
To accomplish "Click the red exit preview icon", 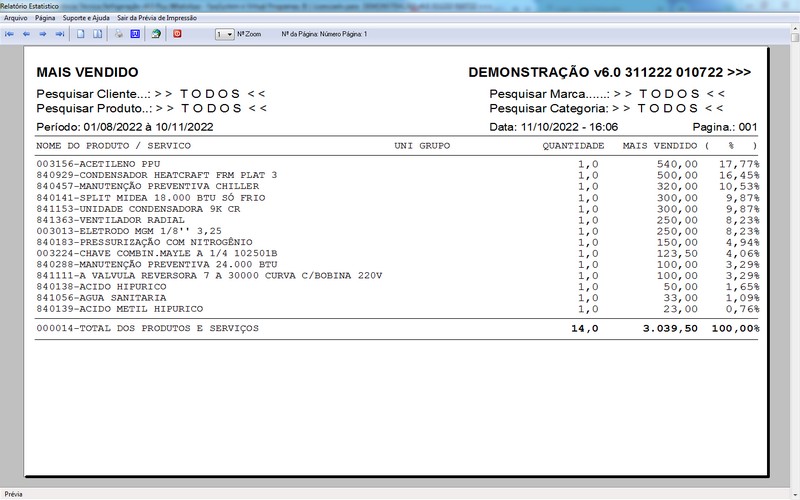I will click(178, 34).
